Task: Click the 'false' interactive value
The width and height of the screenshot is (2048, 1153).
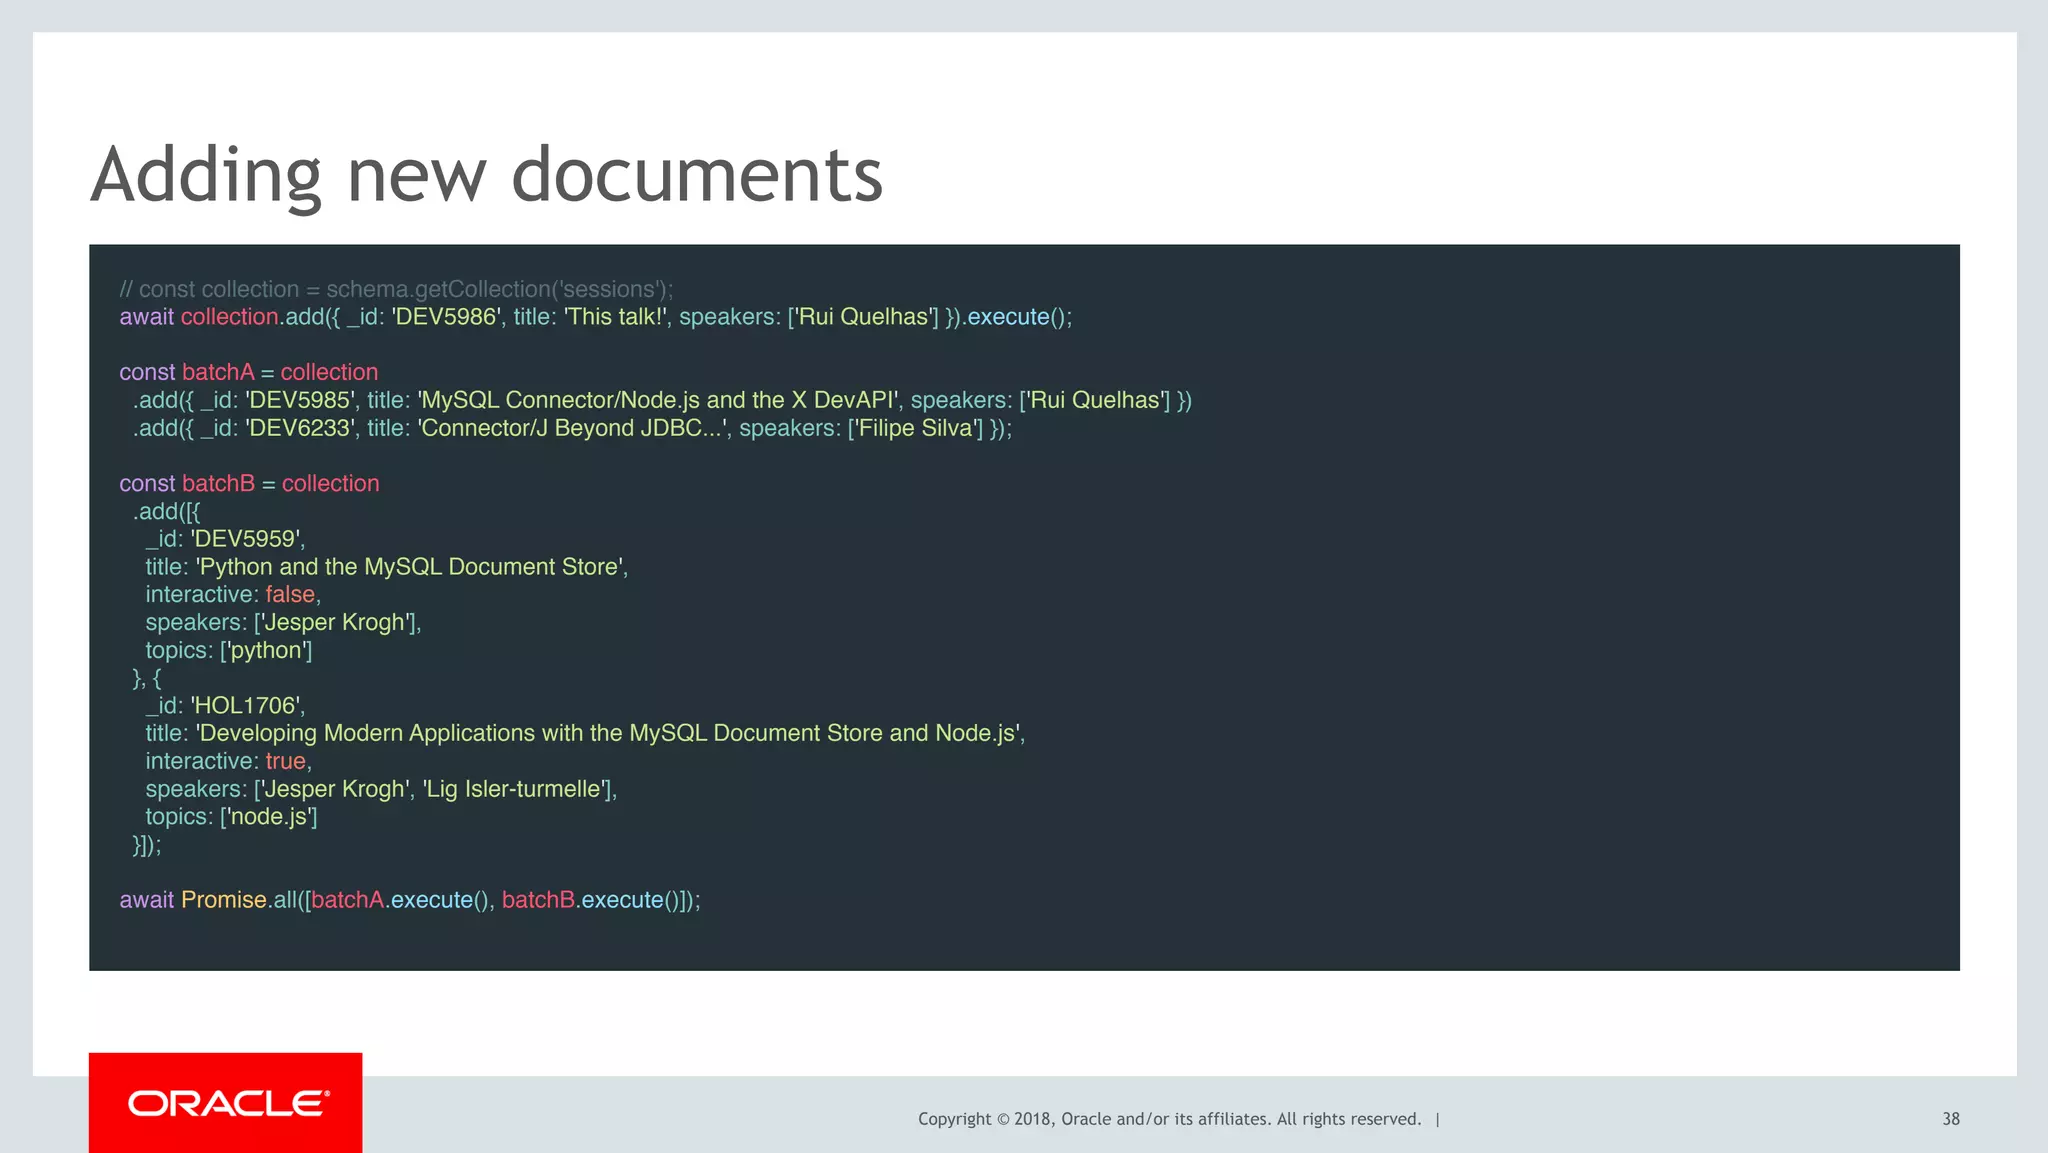Action: click(x=290, y=595)
